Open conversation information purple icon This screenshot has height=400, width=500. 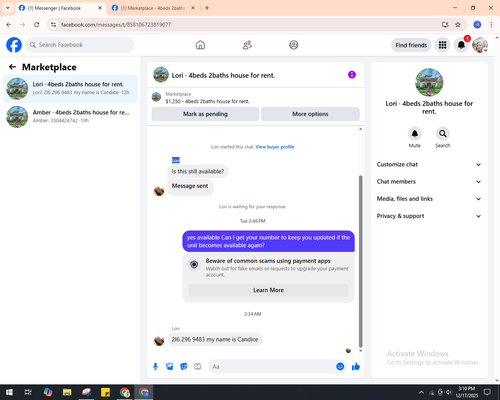point(352,75)
